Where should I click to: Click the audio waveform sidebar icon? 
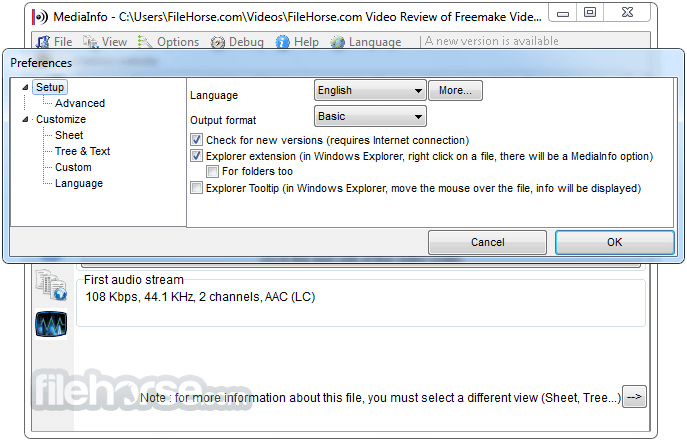[x=51, y=324]
